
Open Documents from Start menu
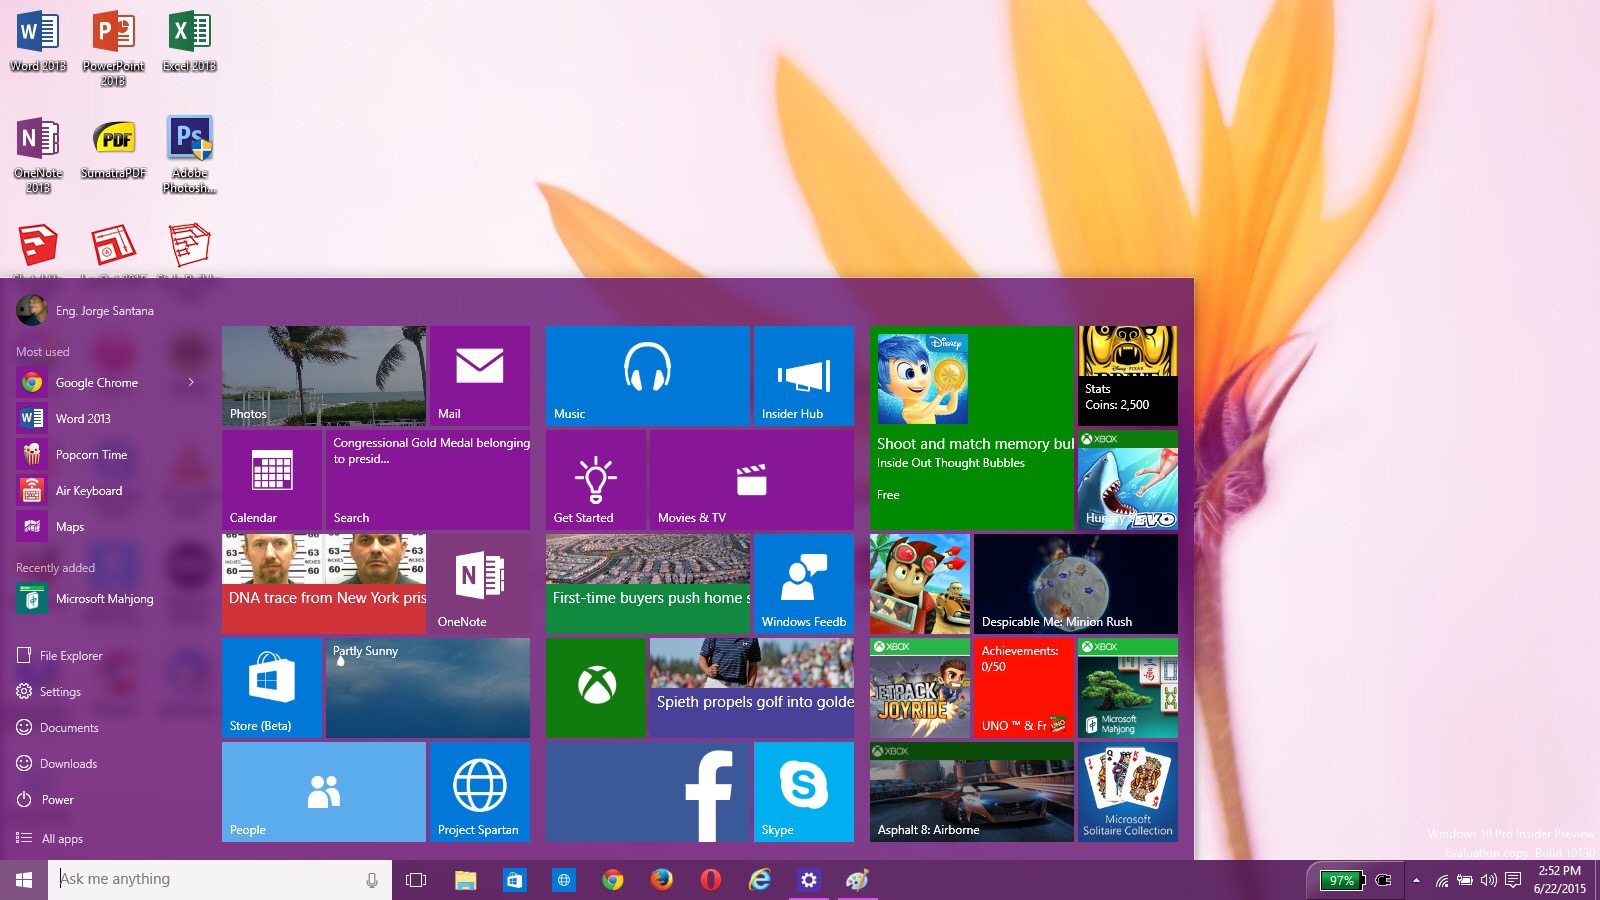coord(58,727)
